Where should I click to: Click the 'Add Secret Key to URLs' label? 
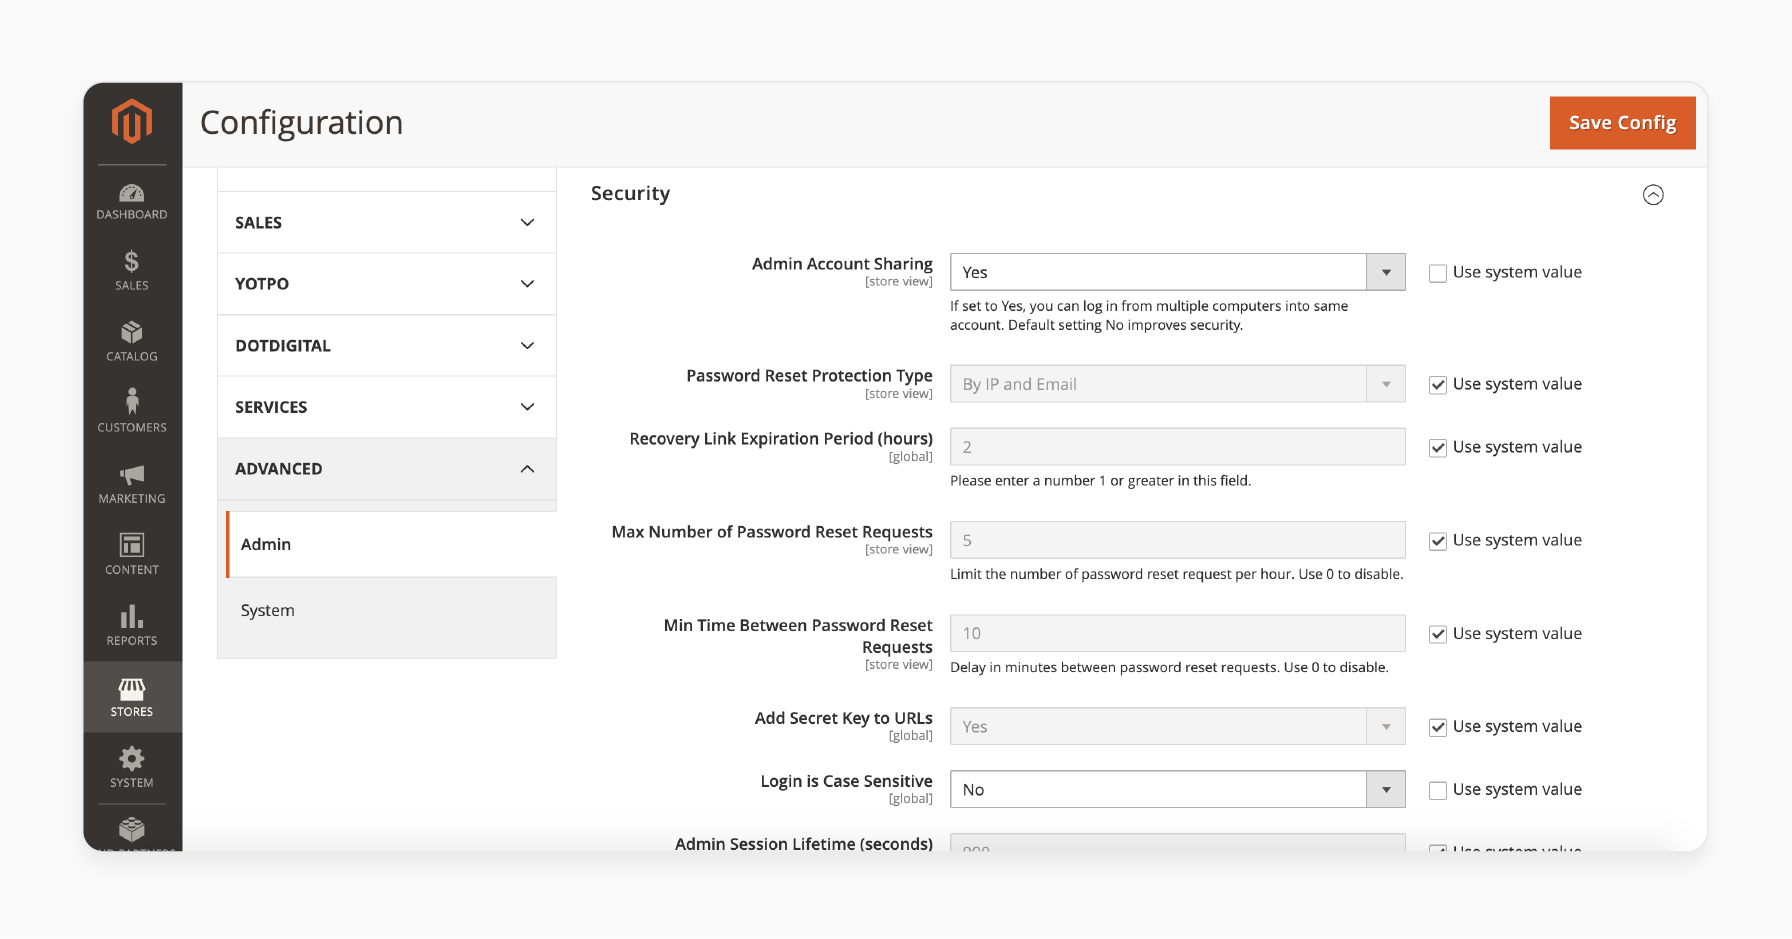point(843,718)
